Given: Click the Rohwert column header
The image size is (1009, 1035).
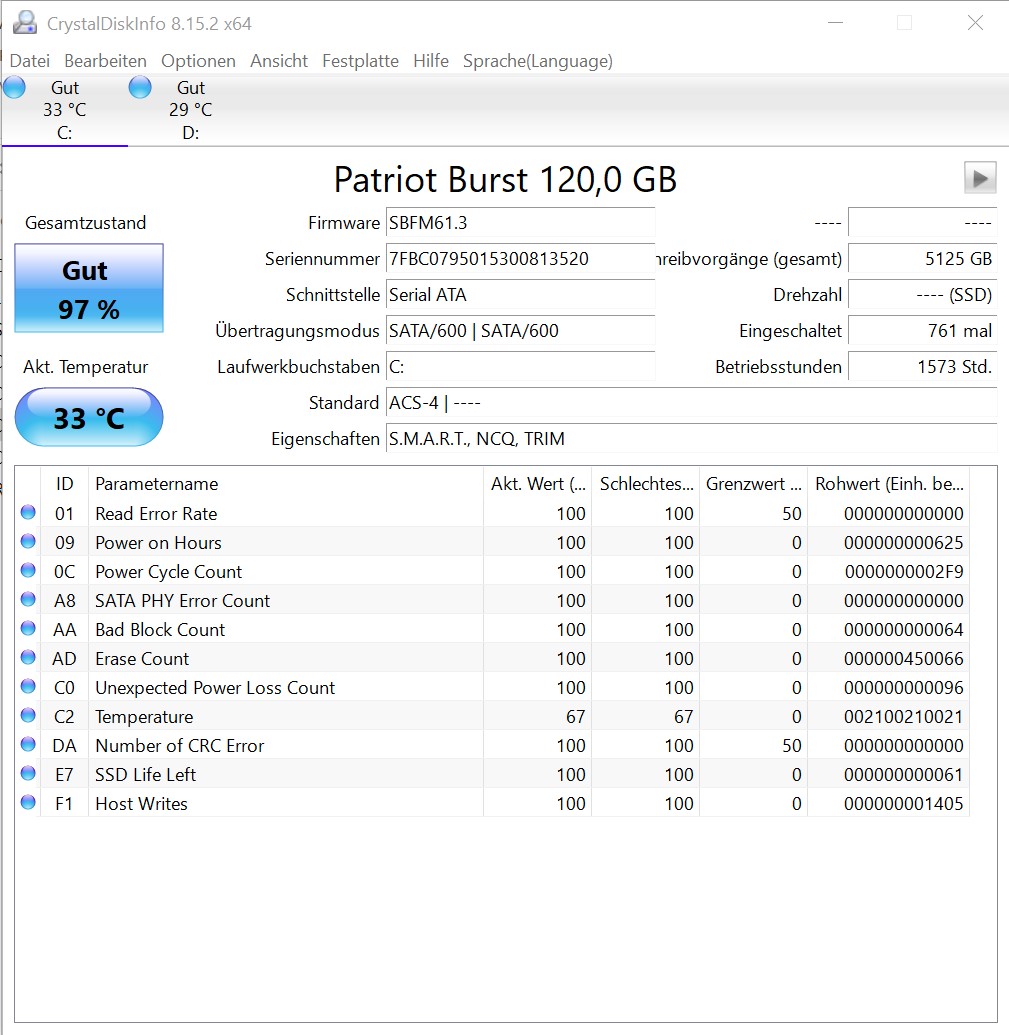Looking at the screenshot, I should click(889, 484).
